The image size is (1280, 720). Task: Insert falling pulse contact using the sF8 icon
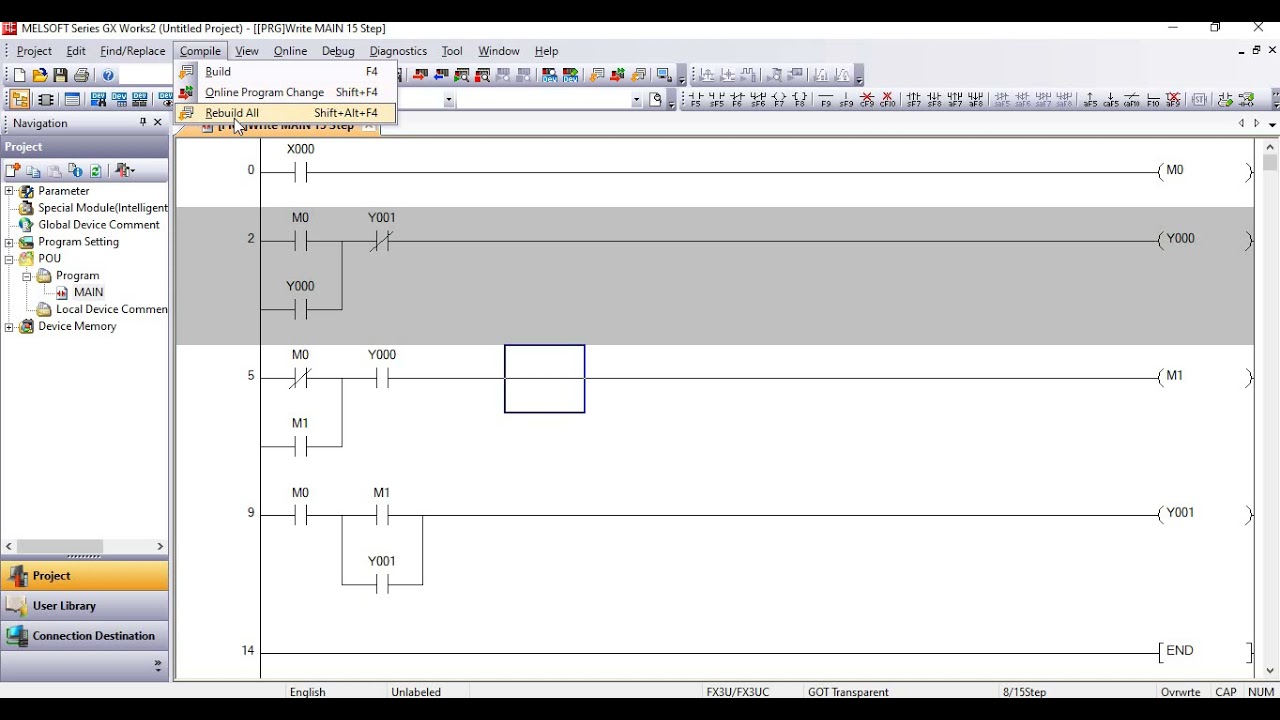[x=934, y=100]
